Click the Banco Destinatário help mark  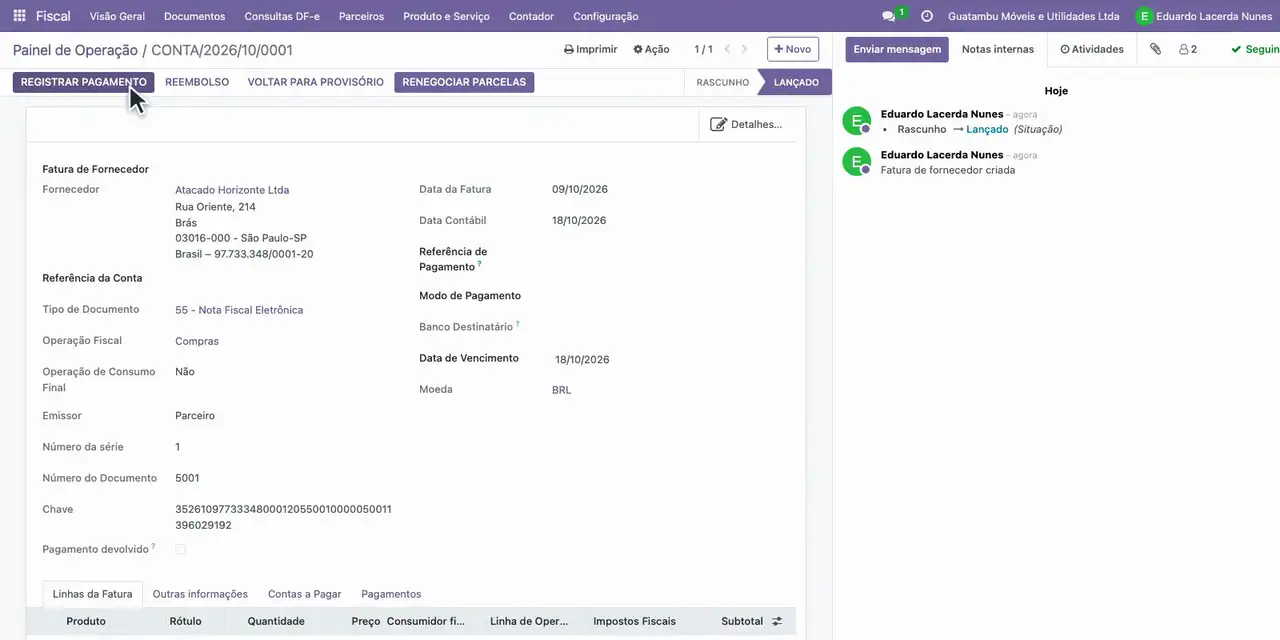pyautogui.click(x=517, y=324)
